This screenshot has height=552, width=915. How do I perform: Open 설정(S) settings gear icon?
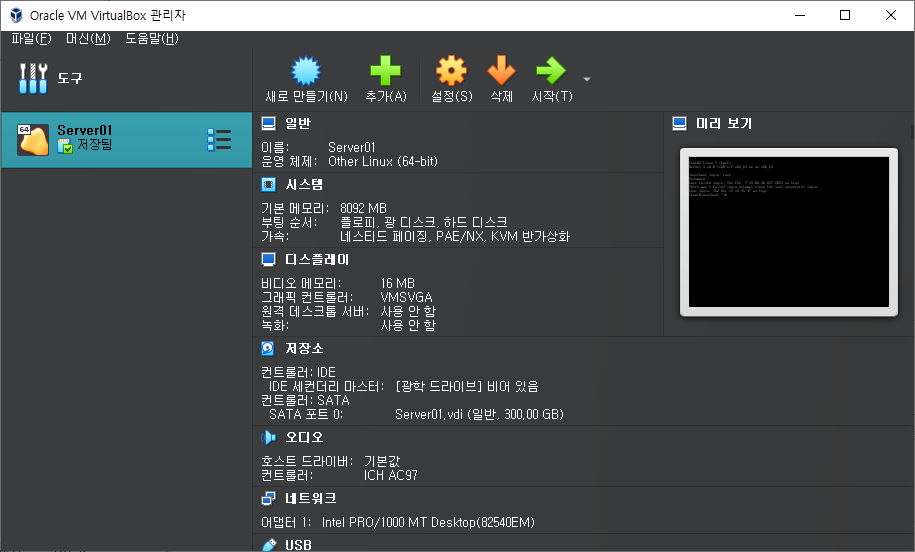pos(451,71)
